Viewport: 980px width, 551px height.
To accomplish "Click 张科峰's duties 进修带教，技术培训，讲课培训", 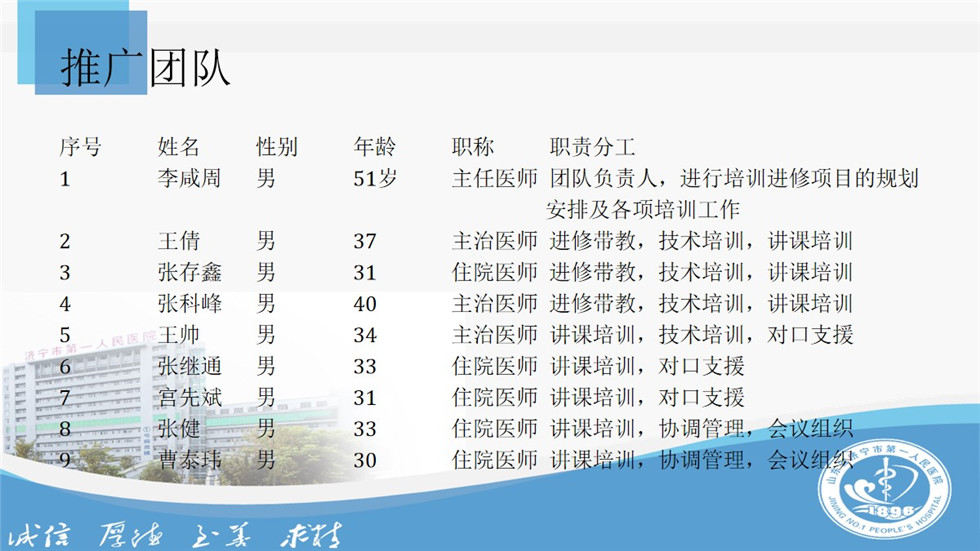I will pos(701,304).
